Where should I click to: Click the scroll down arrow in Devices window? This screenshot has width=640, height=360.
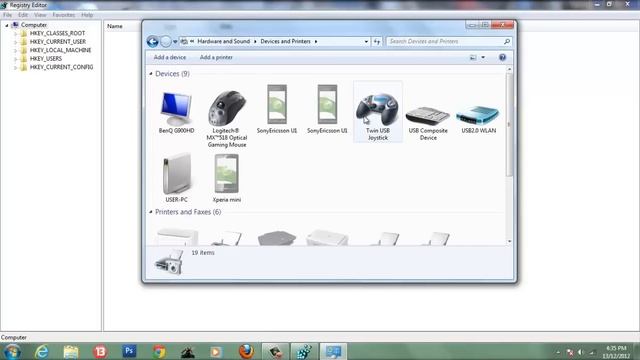coord(509,242)
